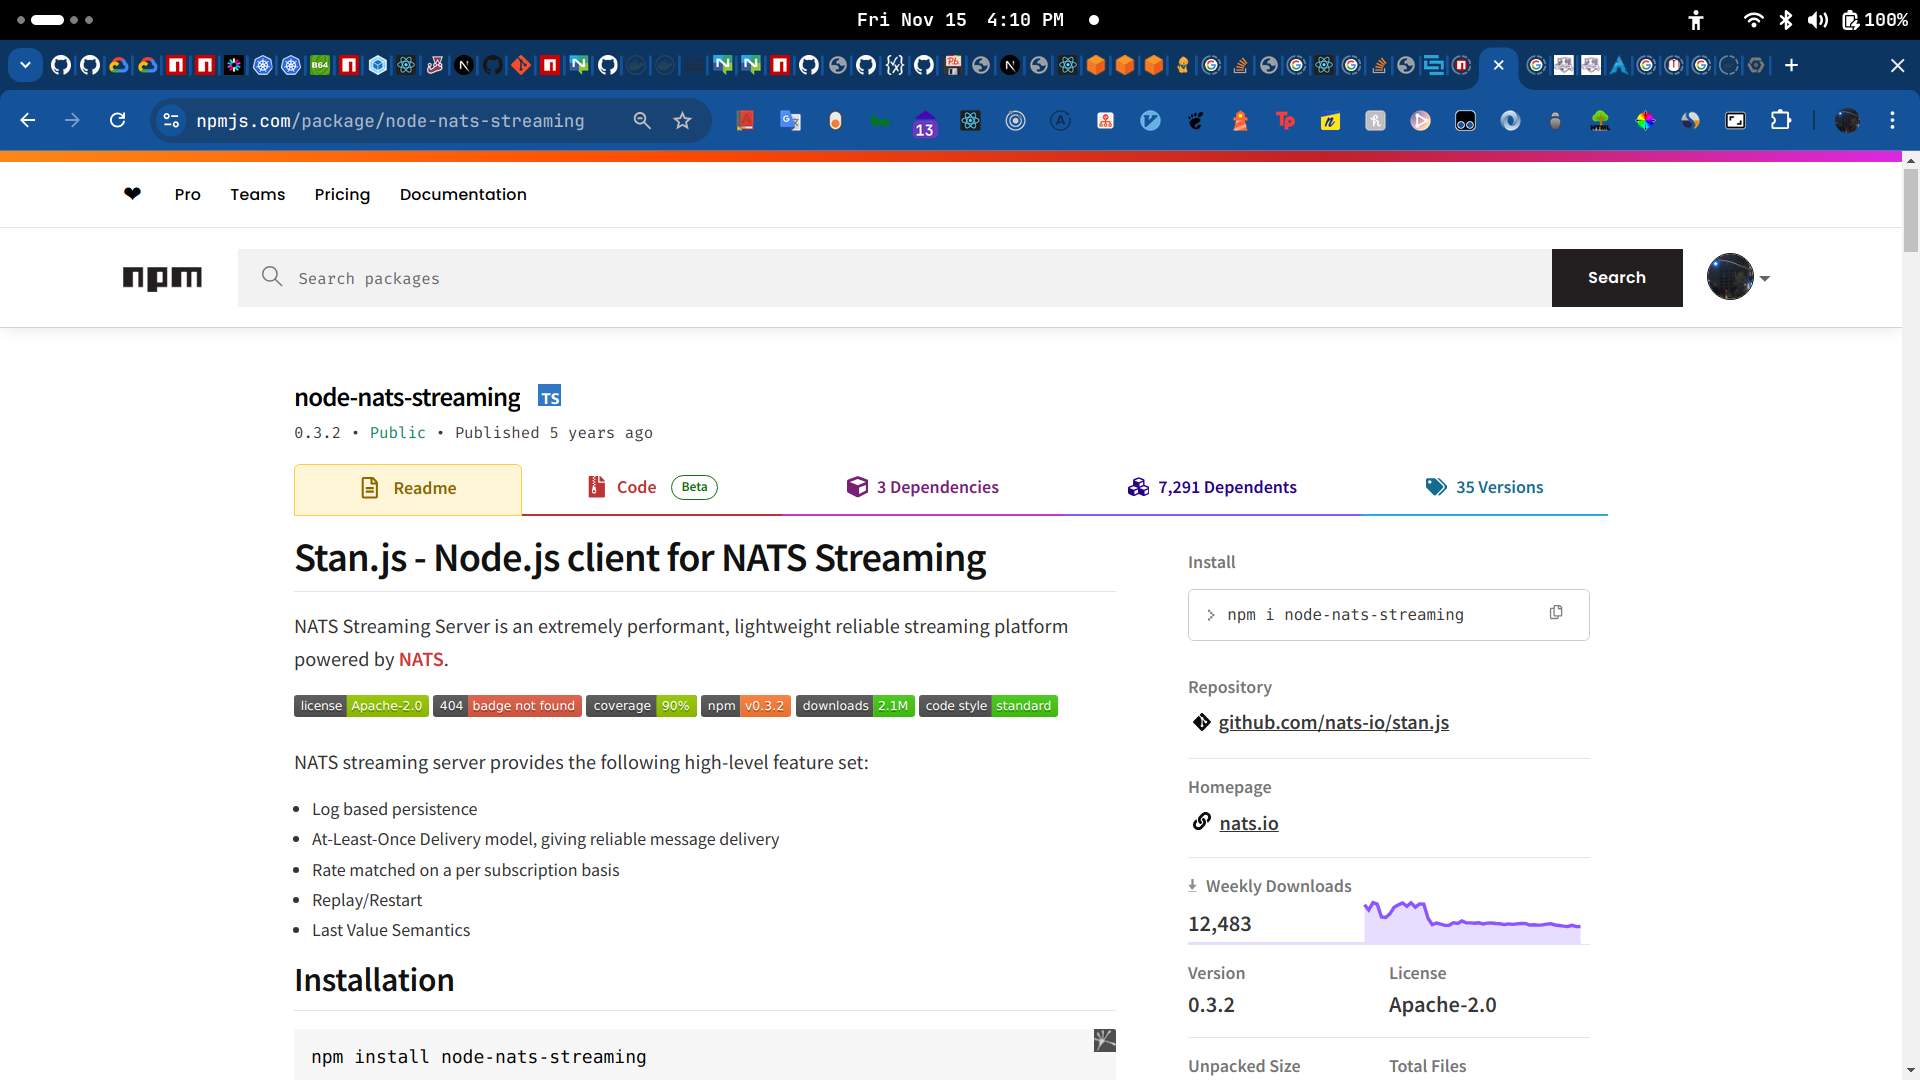Open Chrome three-dot menu
The image size is (1920, 1080).
pyautogui.click(x=1892, y=120)
